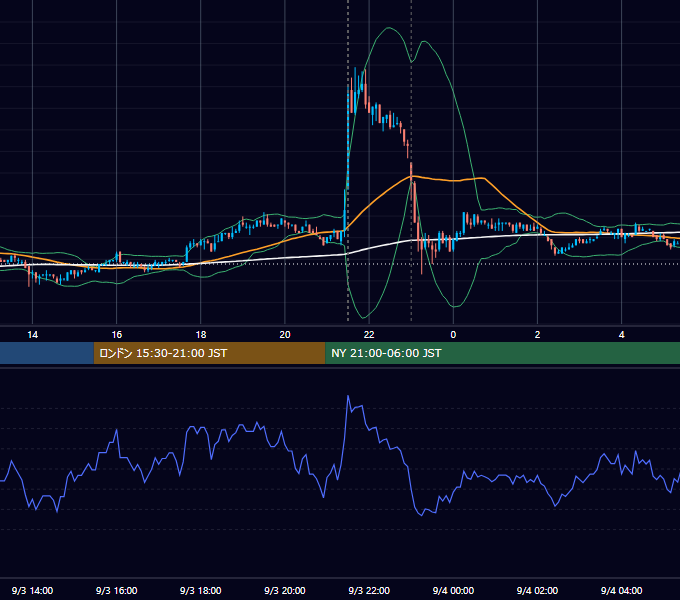Screen dimensions: 680x600
Task: Click the 9/4 00:00 date label
Action: (x=453, y=590)
